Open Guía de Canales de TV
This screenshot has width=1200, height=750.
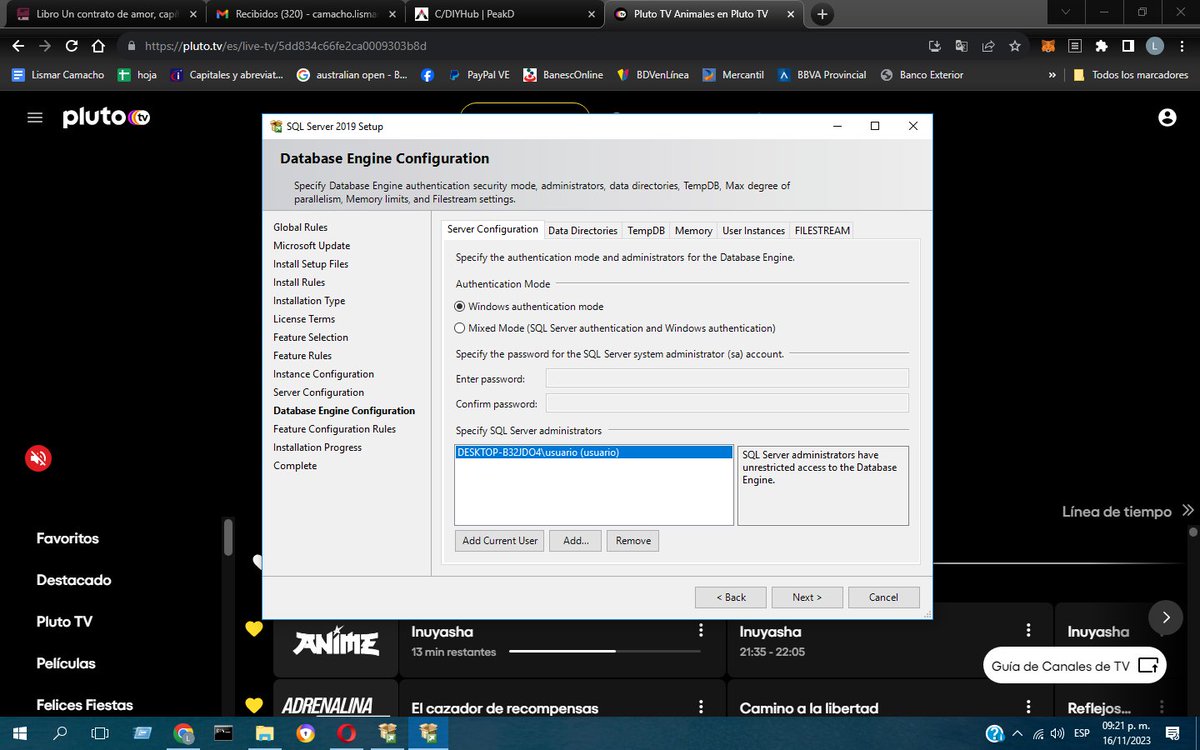point(1074,666)
